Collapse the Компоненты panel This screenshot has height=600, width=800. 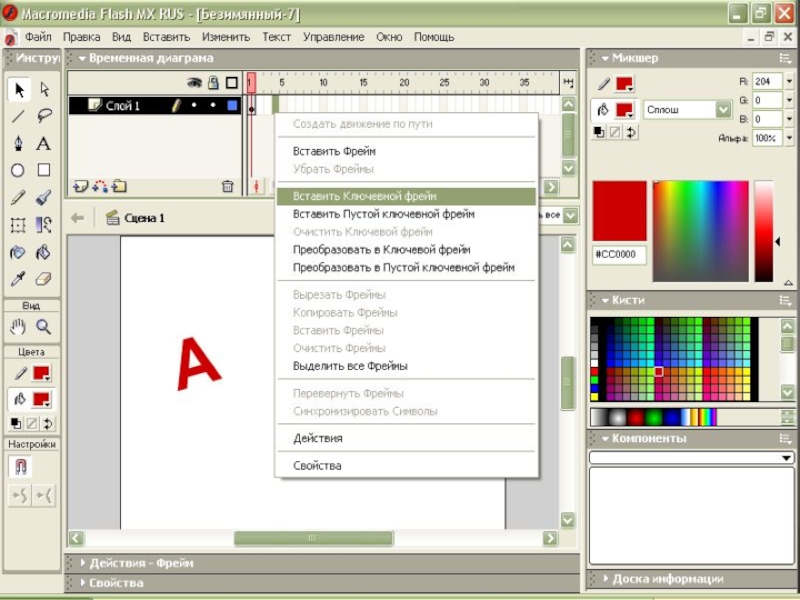(605, 439)
